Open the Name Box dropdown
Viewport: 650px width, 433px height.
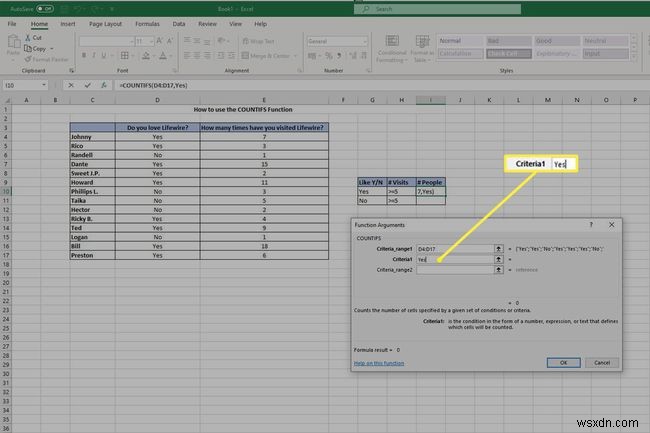pos(44,85)
